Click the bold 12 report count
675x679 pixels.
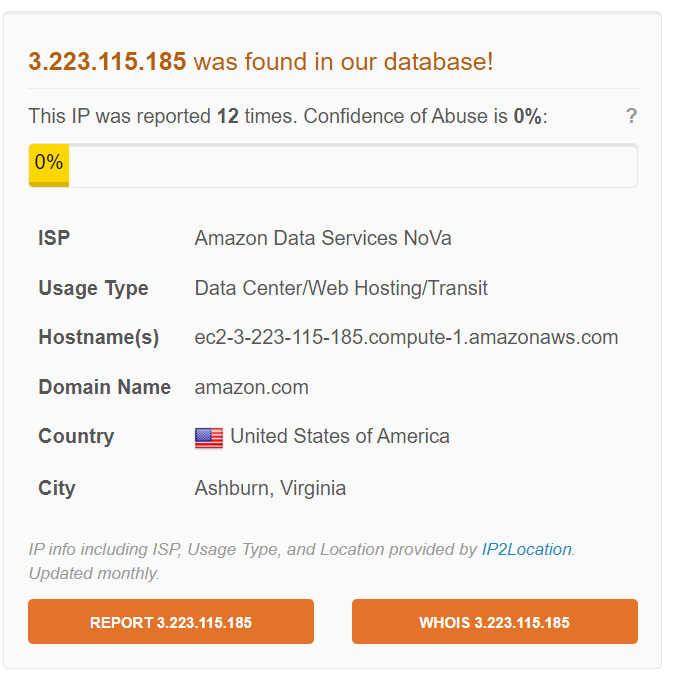[x=227, y=116]
